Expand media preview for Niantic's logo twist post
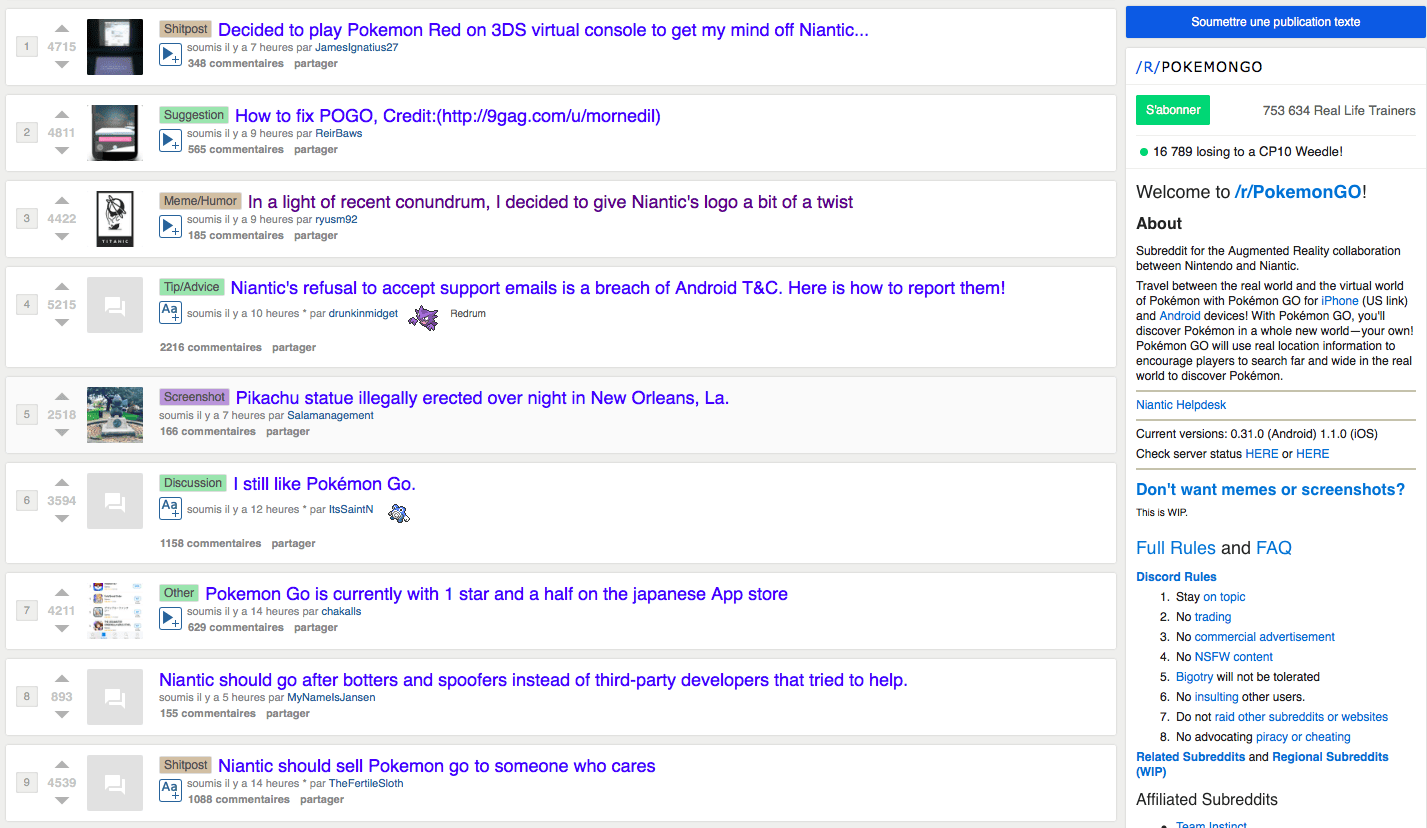Image resolution: width=1427 pixels, height=828 pixels. pos(170,226)
